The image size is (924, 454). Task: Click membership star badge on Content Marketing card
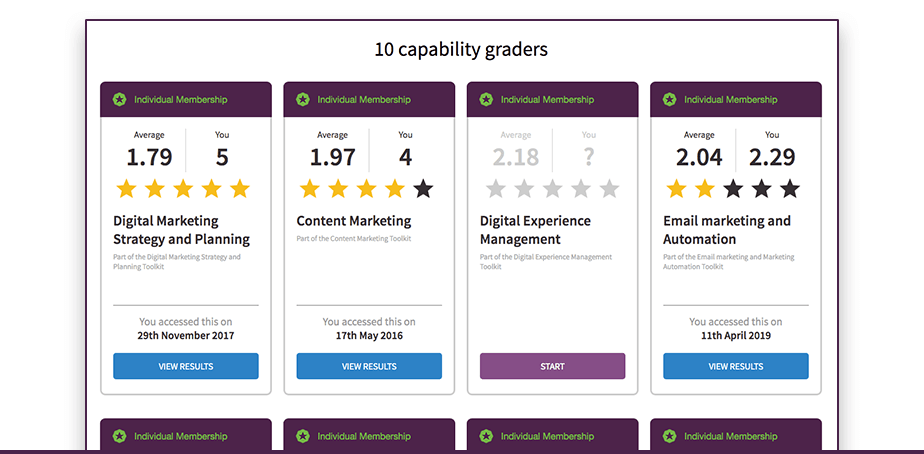[x=303, y=99]
